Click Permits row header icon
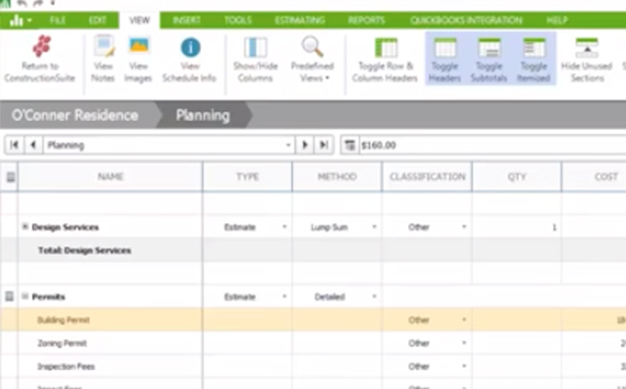 9,296
